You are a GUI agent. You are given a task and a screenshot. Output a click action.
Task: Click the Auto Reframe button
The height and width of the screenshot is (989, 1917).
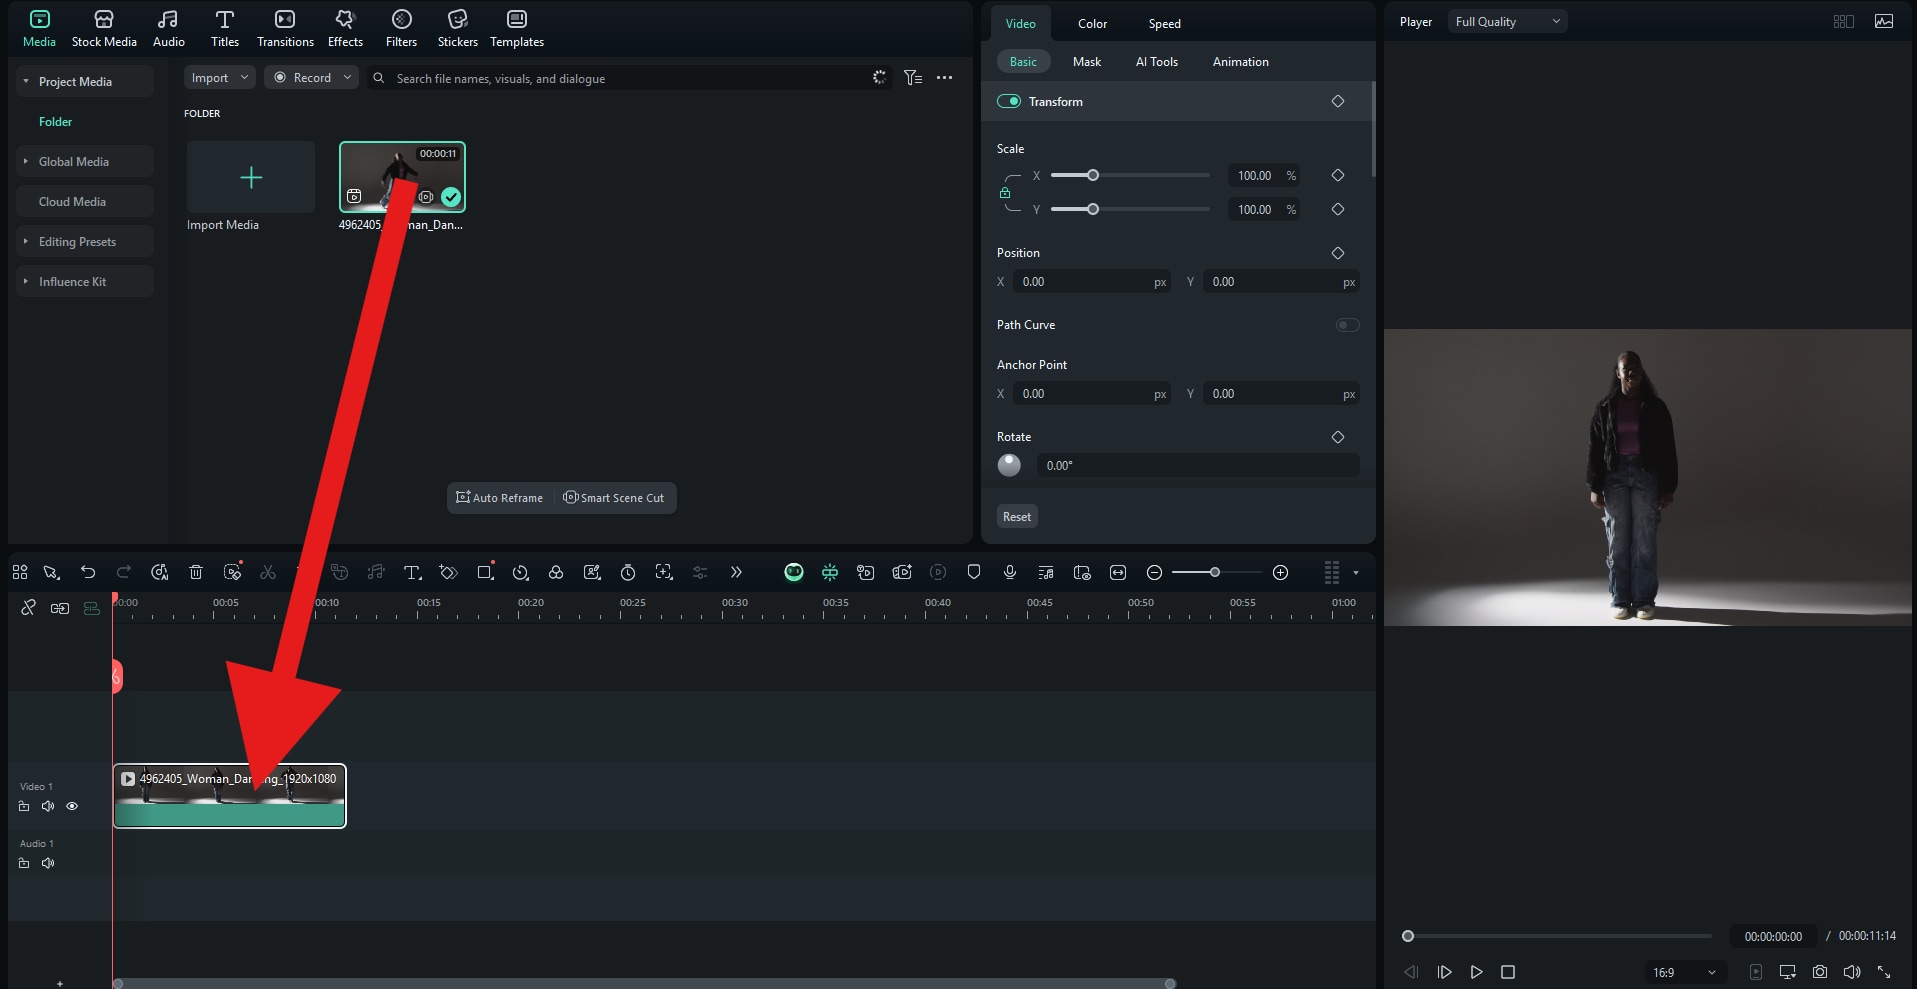[500, 498]
